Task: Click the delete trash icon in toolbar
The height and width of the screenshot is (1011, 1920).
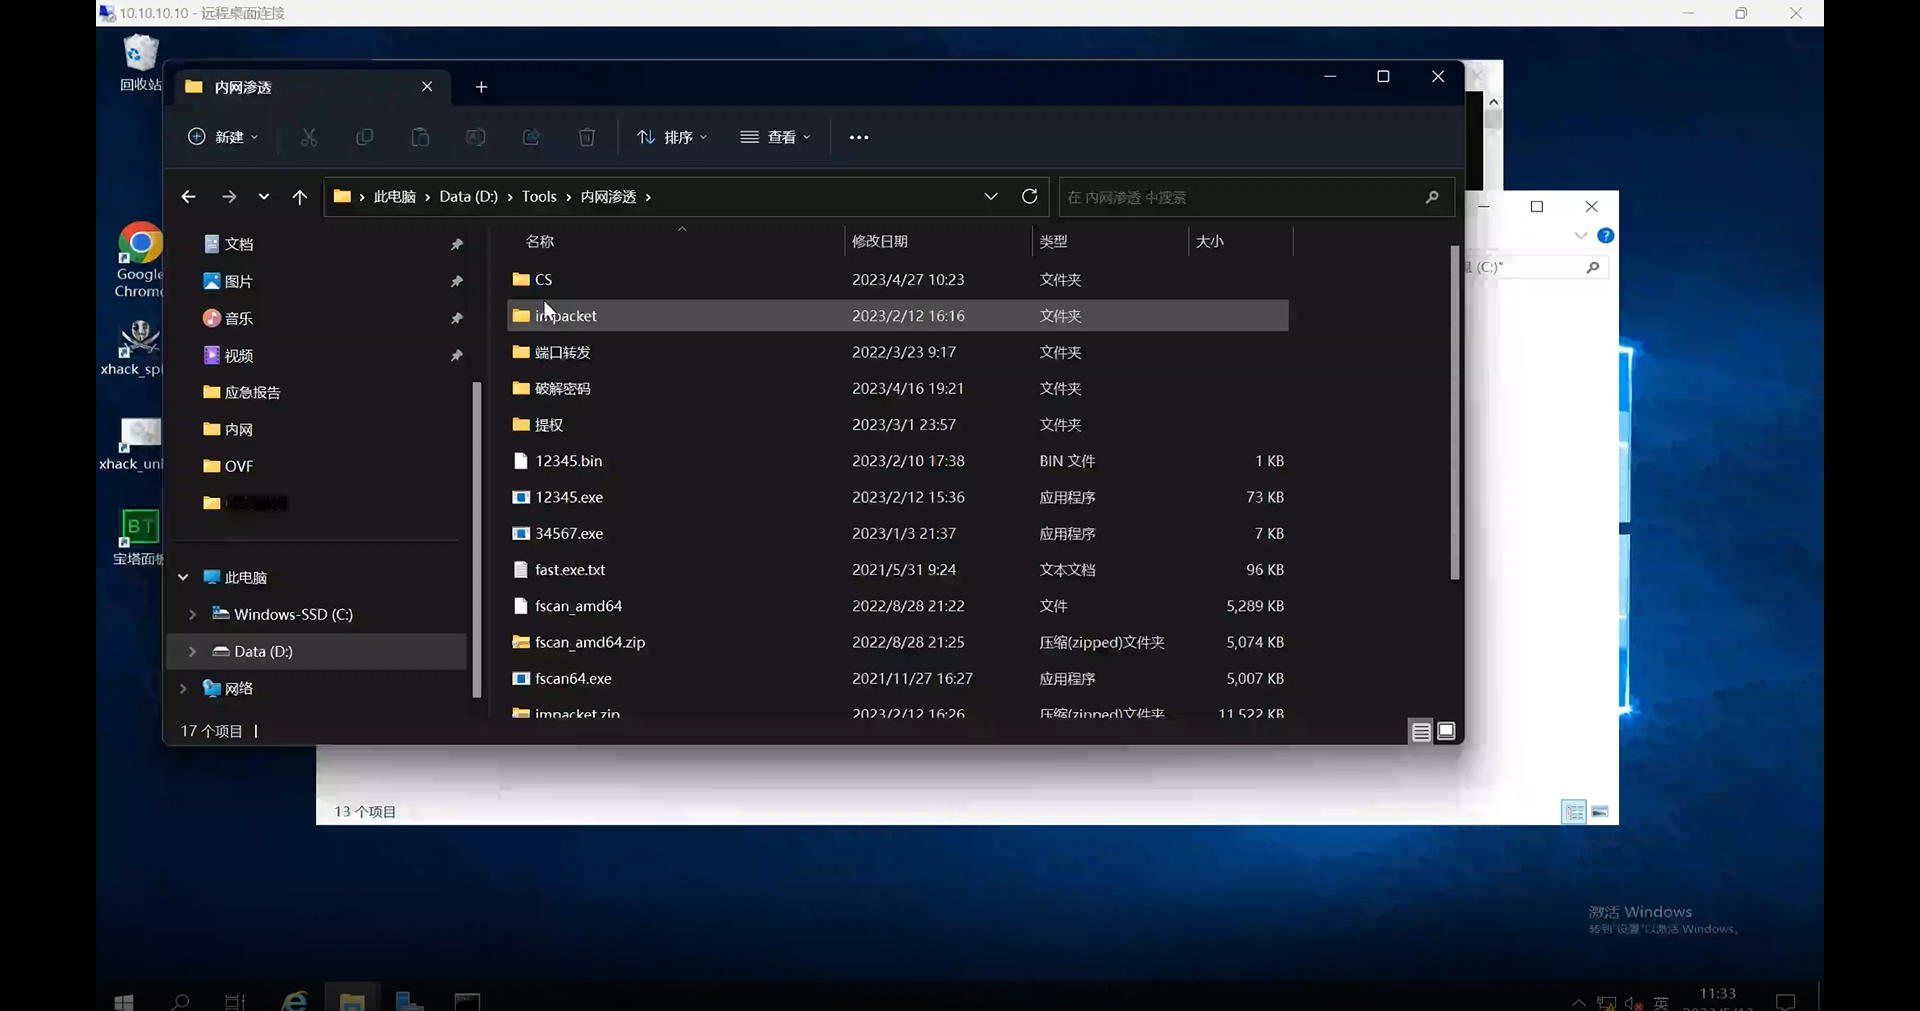Action: coord(587,137)
